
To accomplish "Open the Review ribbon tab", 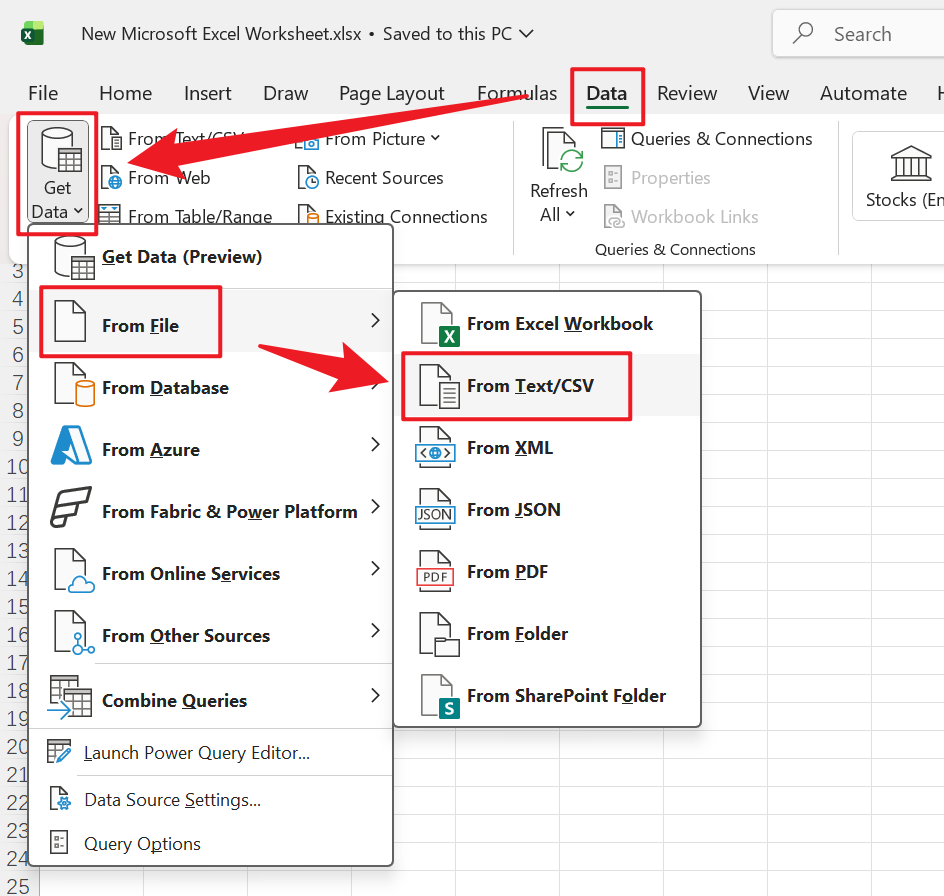I will coord(686,93).
